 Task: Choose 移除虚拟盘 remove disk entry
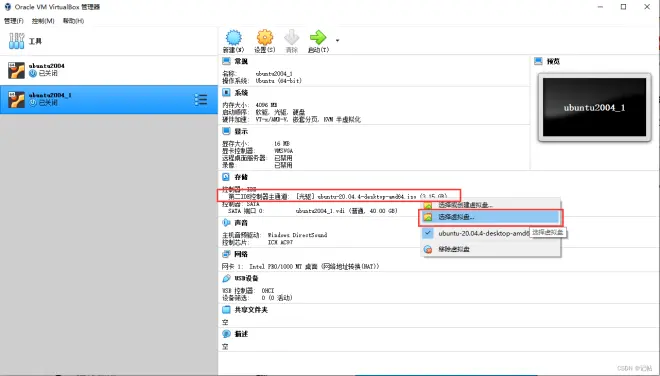click(491, 249)
